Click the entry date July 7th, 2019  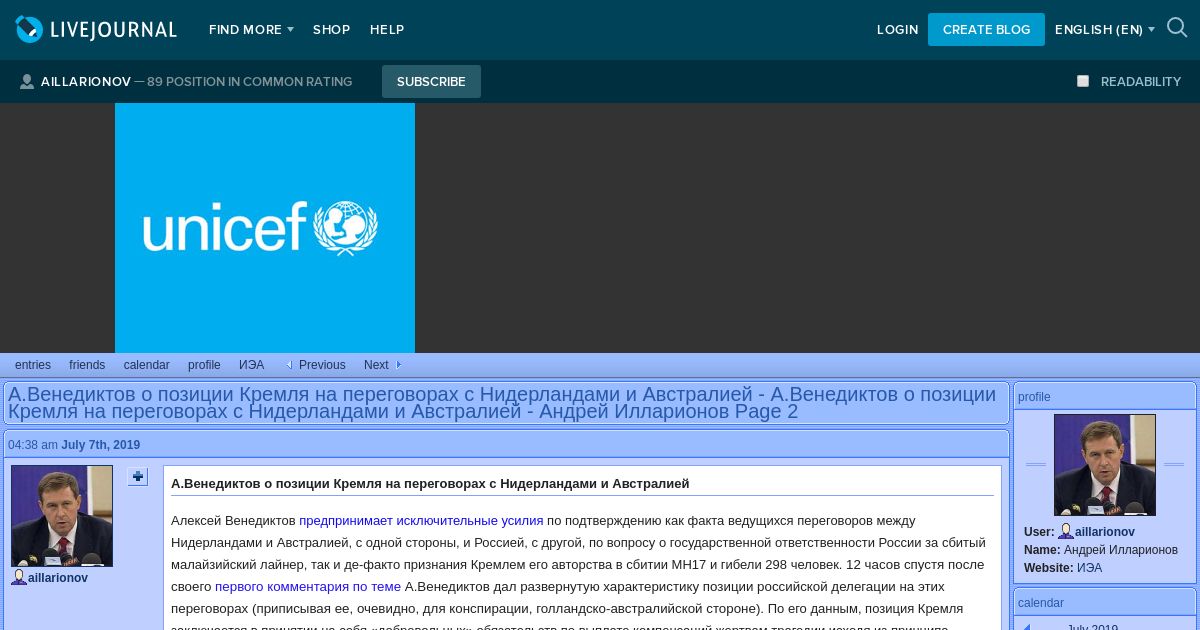pos(100,445)
